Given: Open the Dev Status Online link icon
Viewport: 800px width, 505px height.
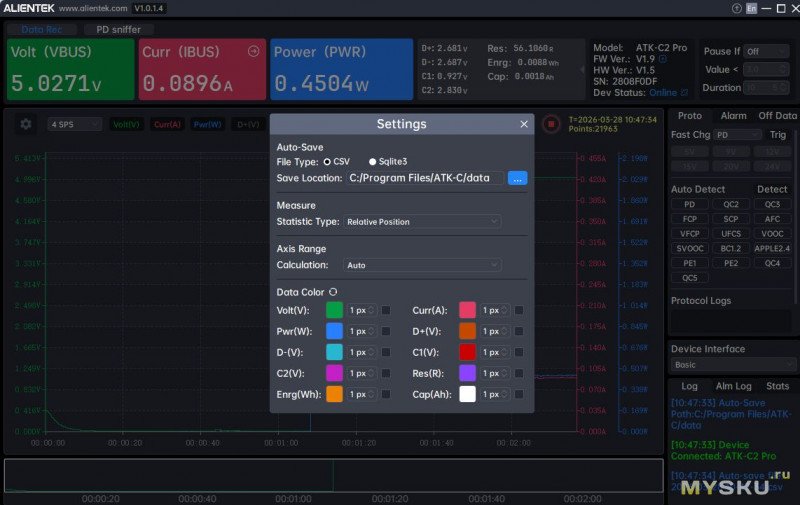Looking at the screenshot, I should [x=684, y=92].
